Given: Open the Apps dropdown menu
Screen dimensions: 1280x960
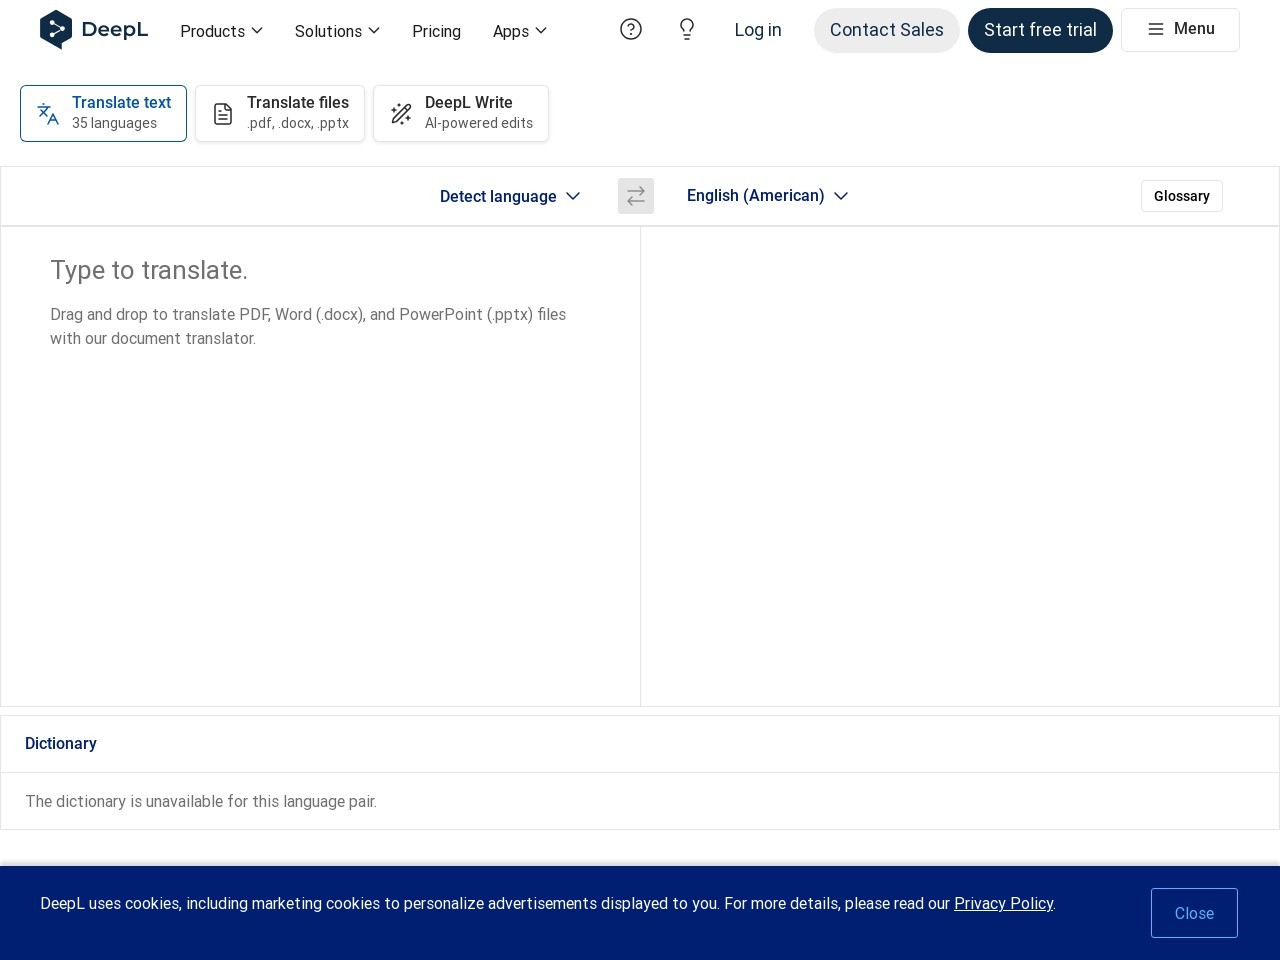Looking at the screenshot, I should pyautogui.click(x=520, y=31).
